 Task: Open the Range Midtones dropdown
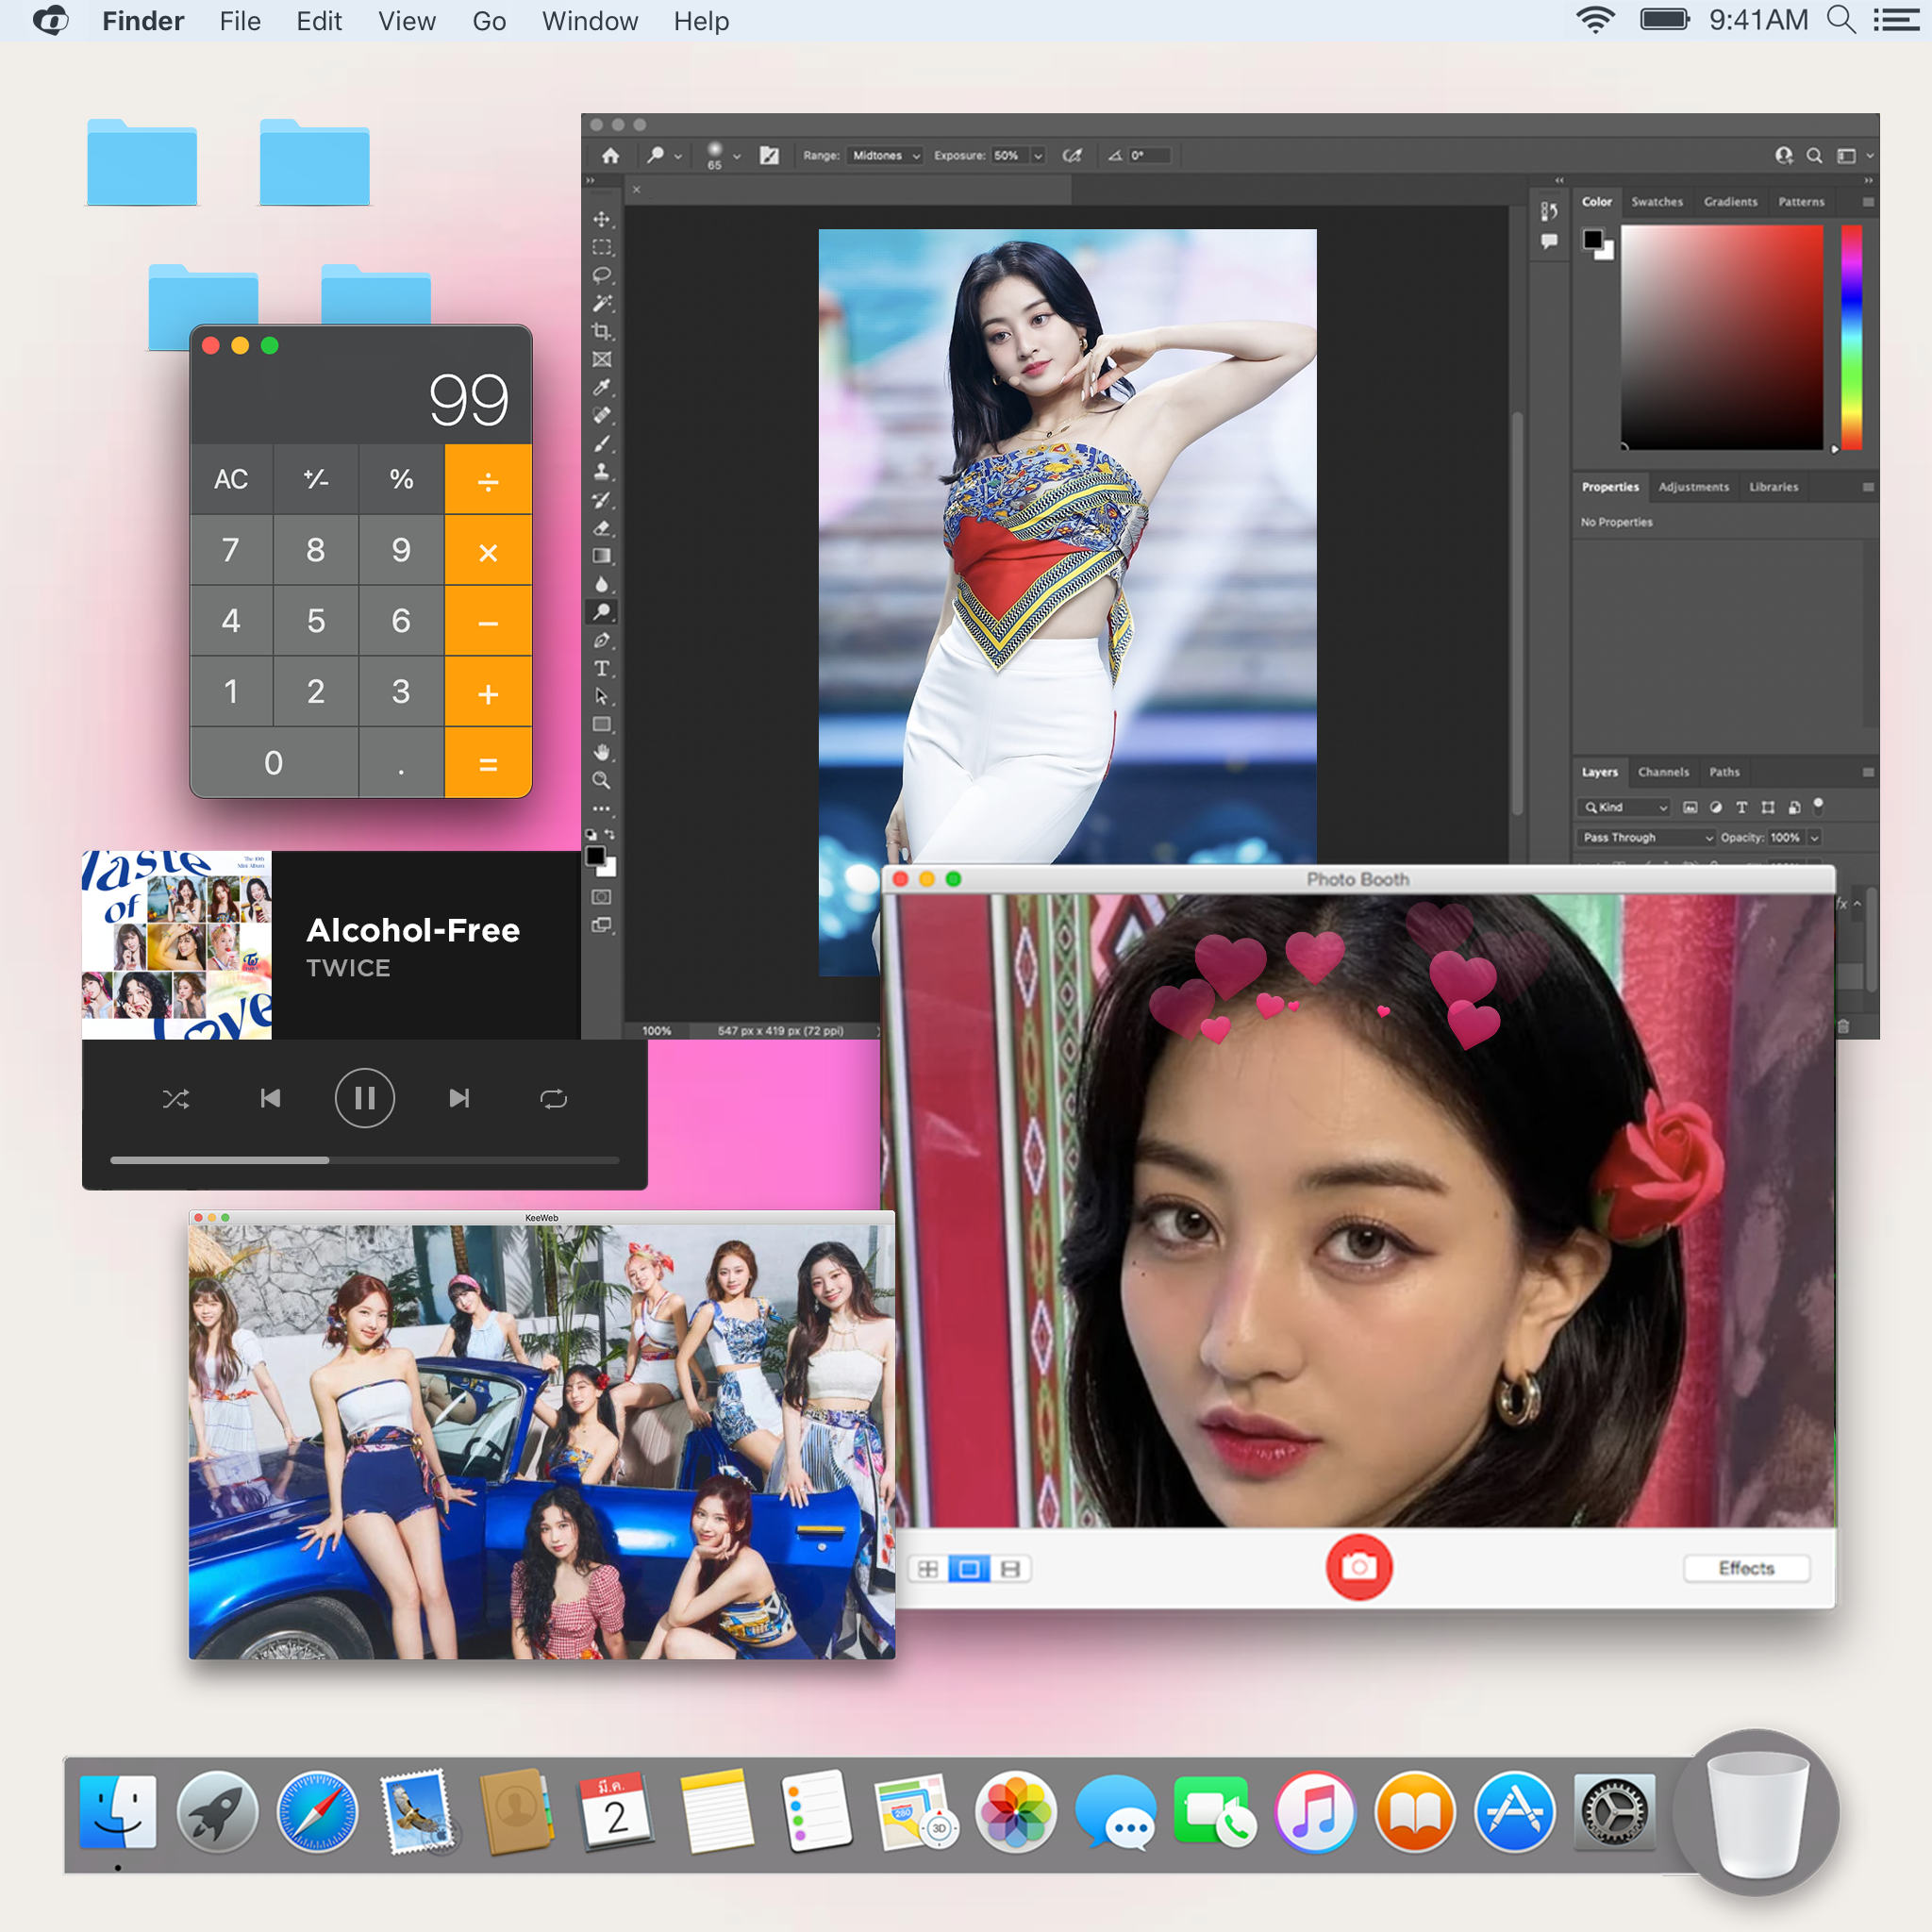tap(885, 156)
